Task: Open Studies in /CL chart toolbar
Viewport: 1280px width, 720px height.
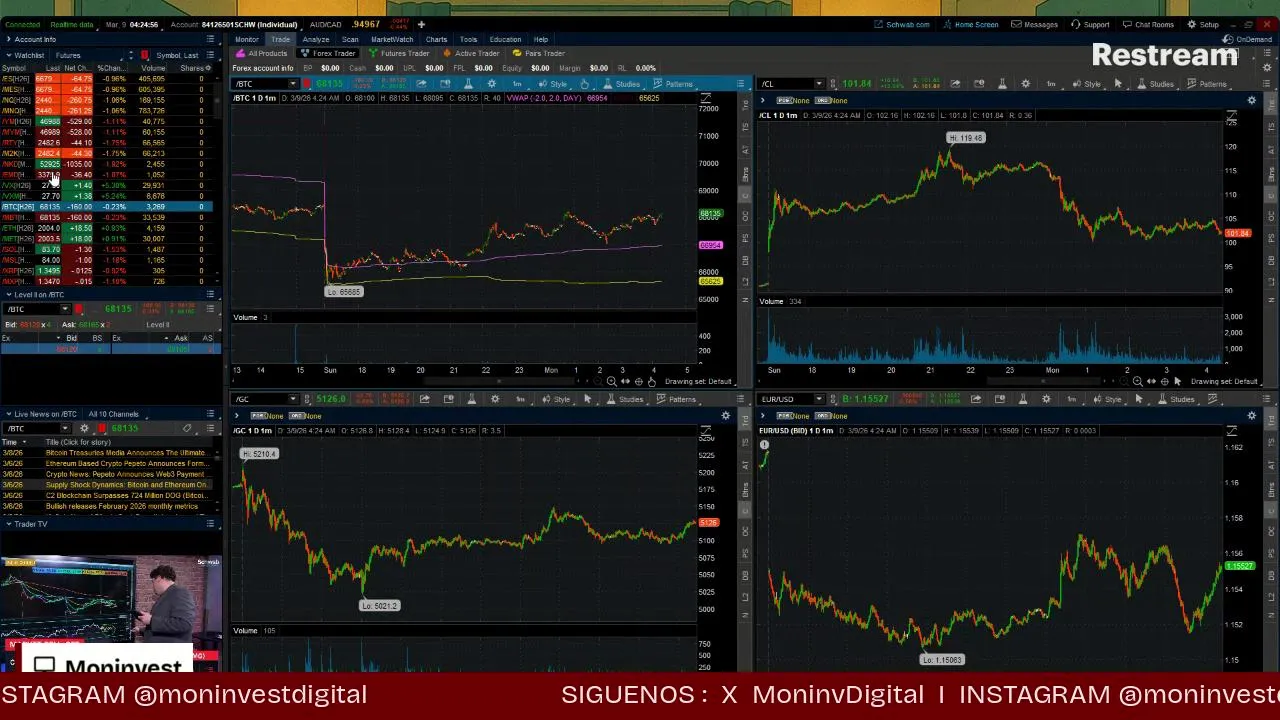Action: coord(1155,84)
